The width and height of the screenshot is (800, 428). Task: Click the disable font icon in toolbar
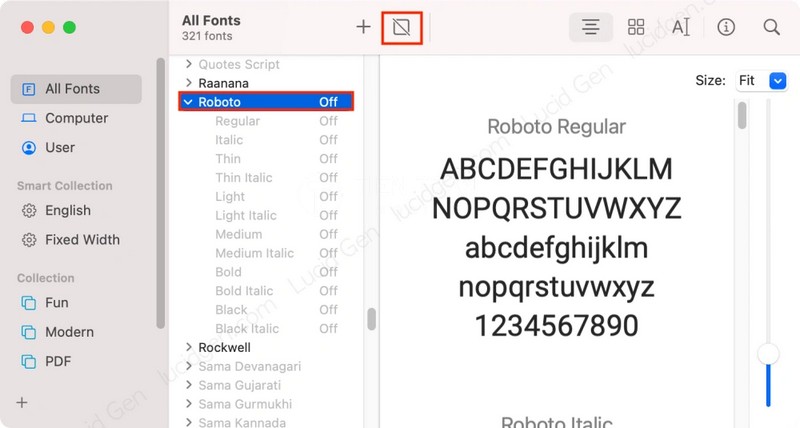(402, 27)
